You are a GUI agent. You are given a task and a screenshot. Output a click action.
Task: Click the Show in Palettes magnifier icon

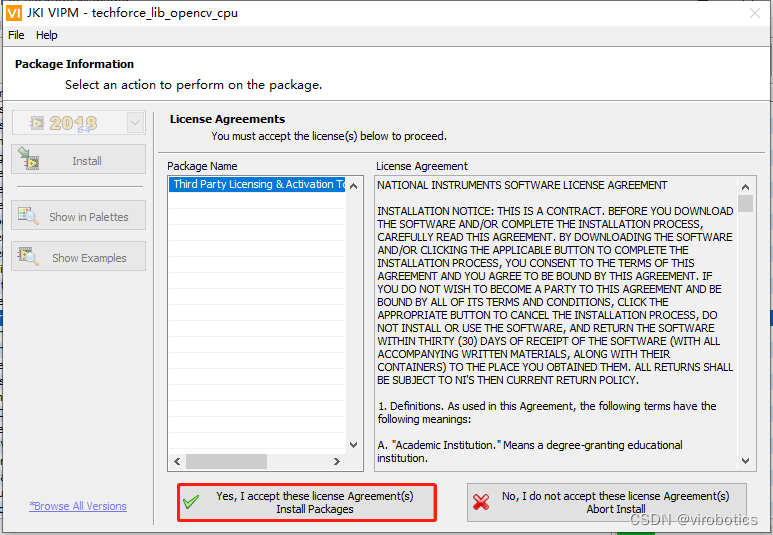pos(28,215)
